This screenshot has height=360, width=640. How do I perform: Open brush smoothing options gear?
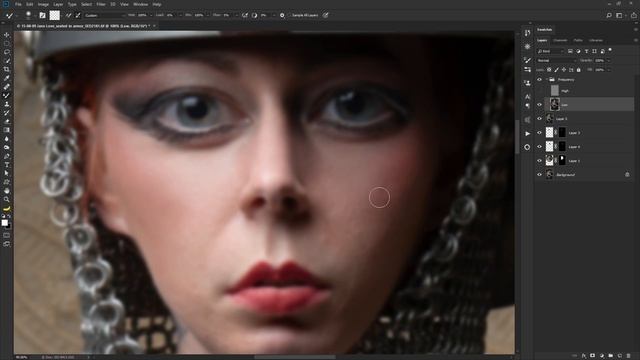282,15
